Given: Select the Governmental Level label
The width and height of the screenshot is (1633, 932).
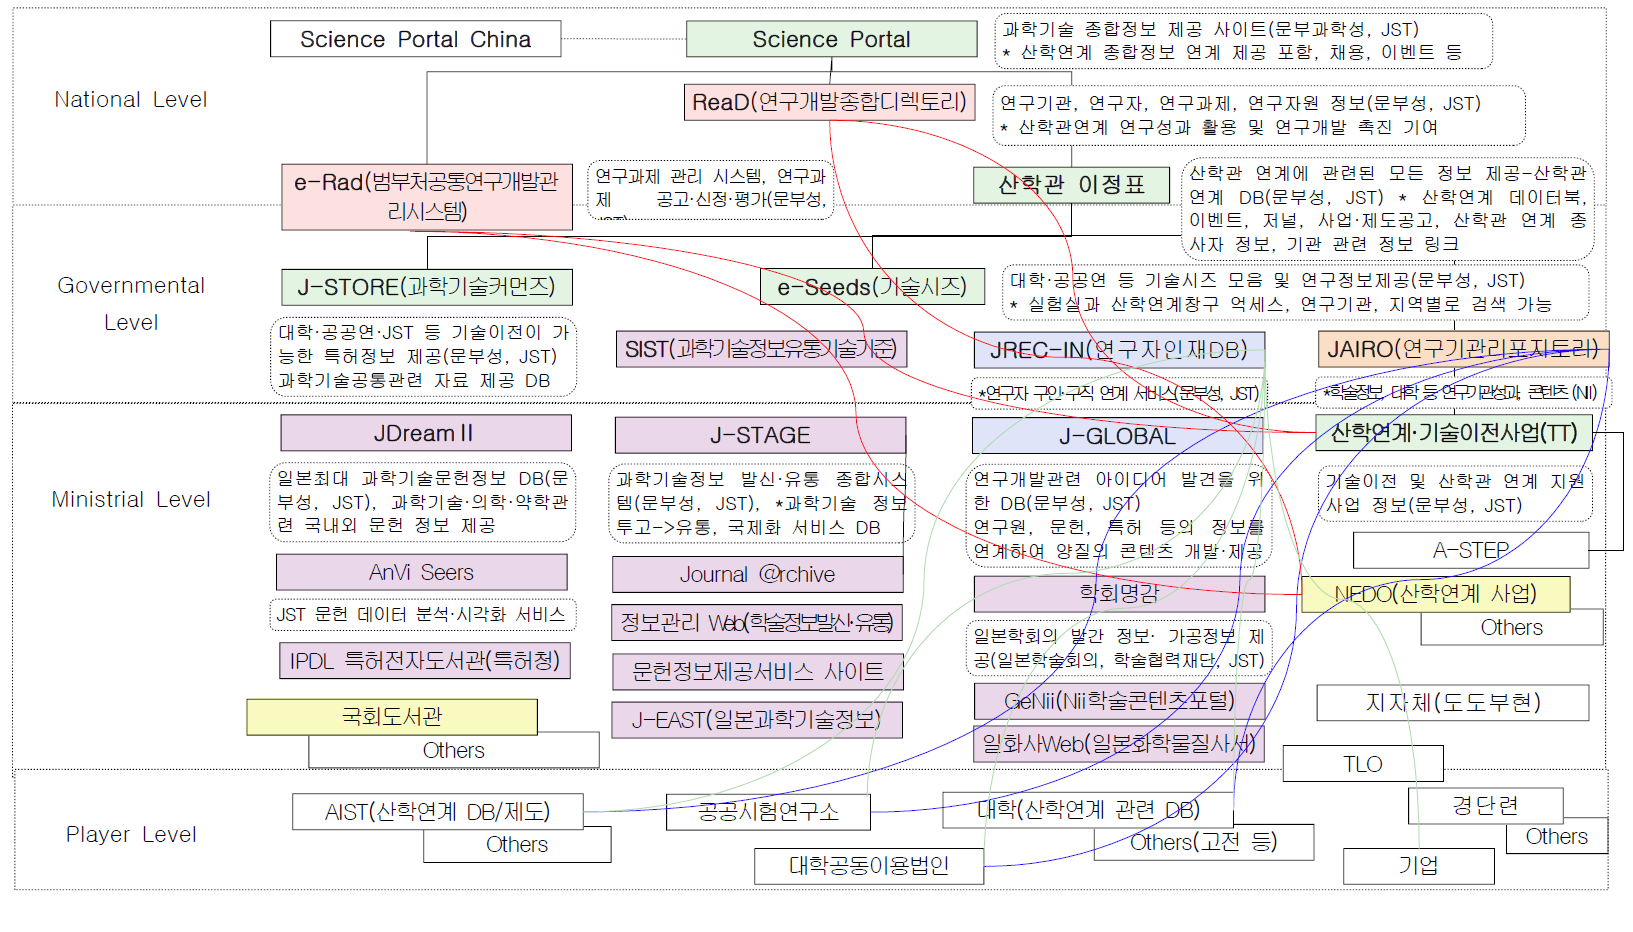Looking at the screenshot, I should [x=131, y=304].
